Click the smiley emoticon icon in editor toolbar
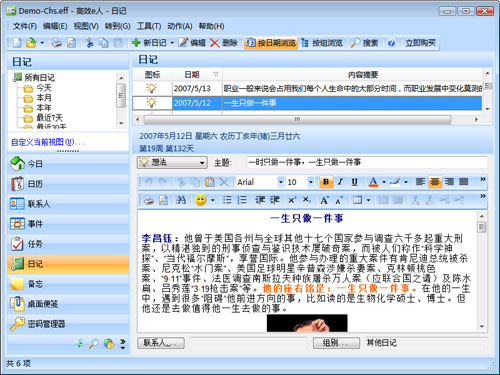The image size is (500, 375). pyautogui.click(x=200, y=200)
